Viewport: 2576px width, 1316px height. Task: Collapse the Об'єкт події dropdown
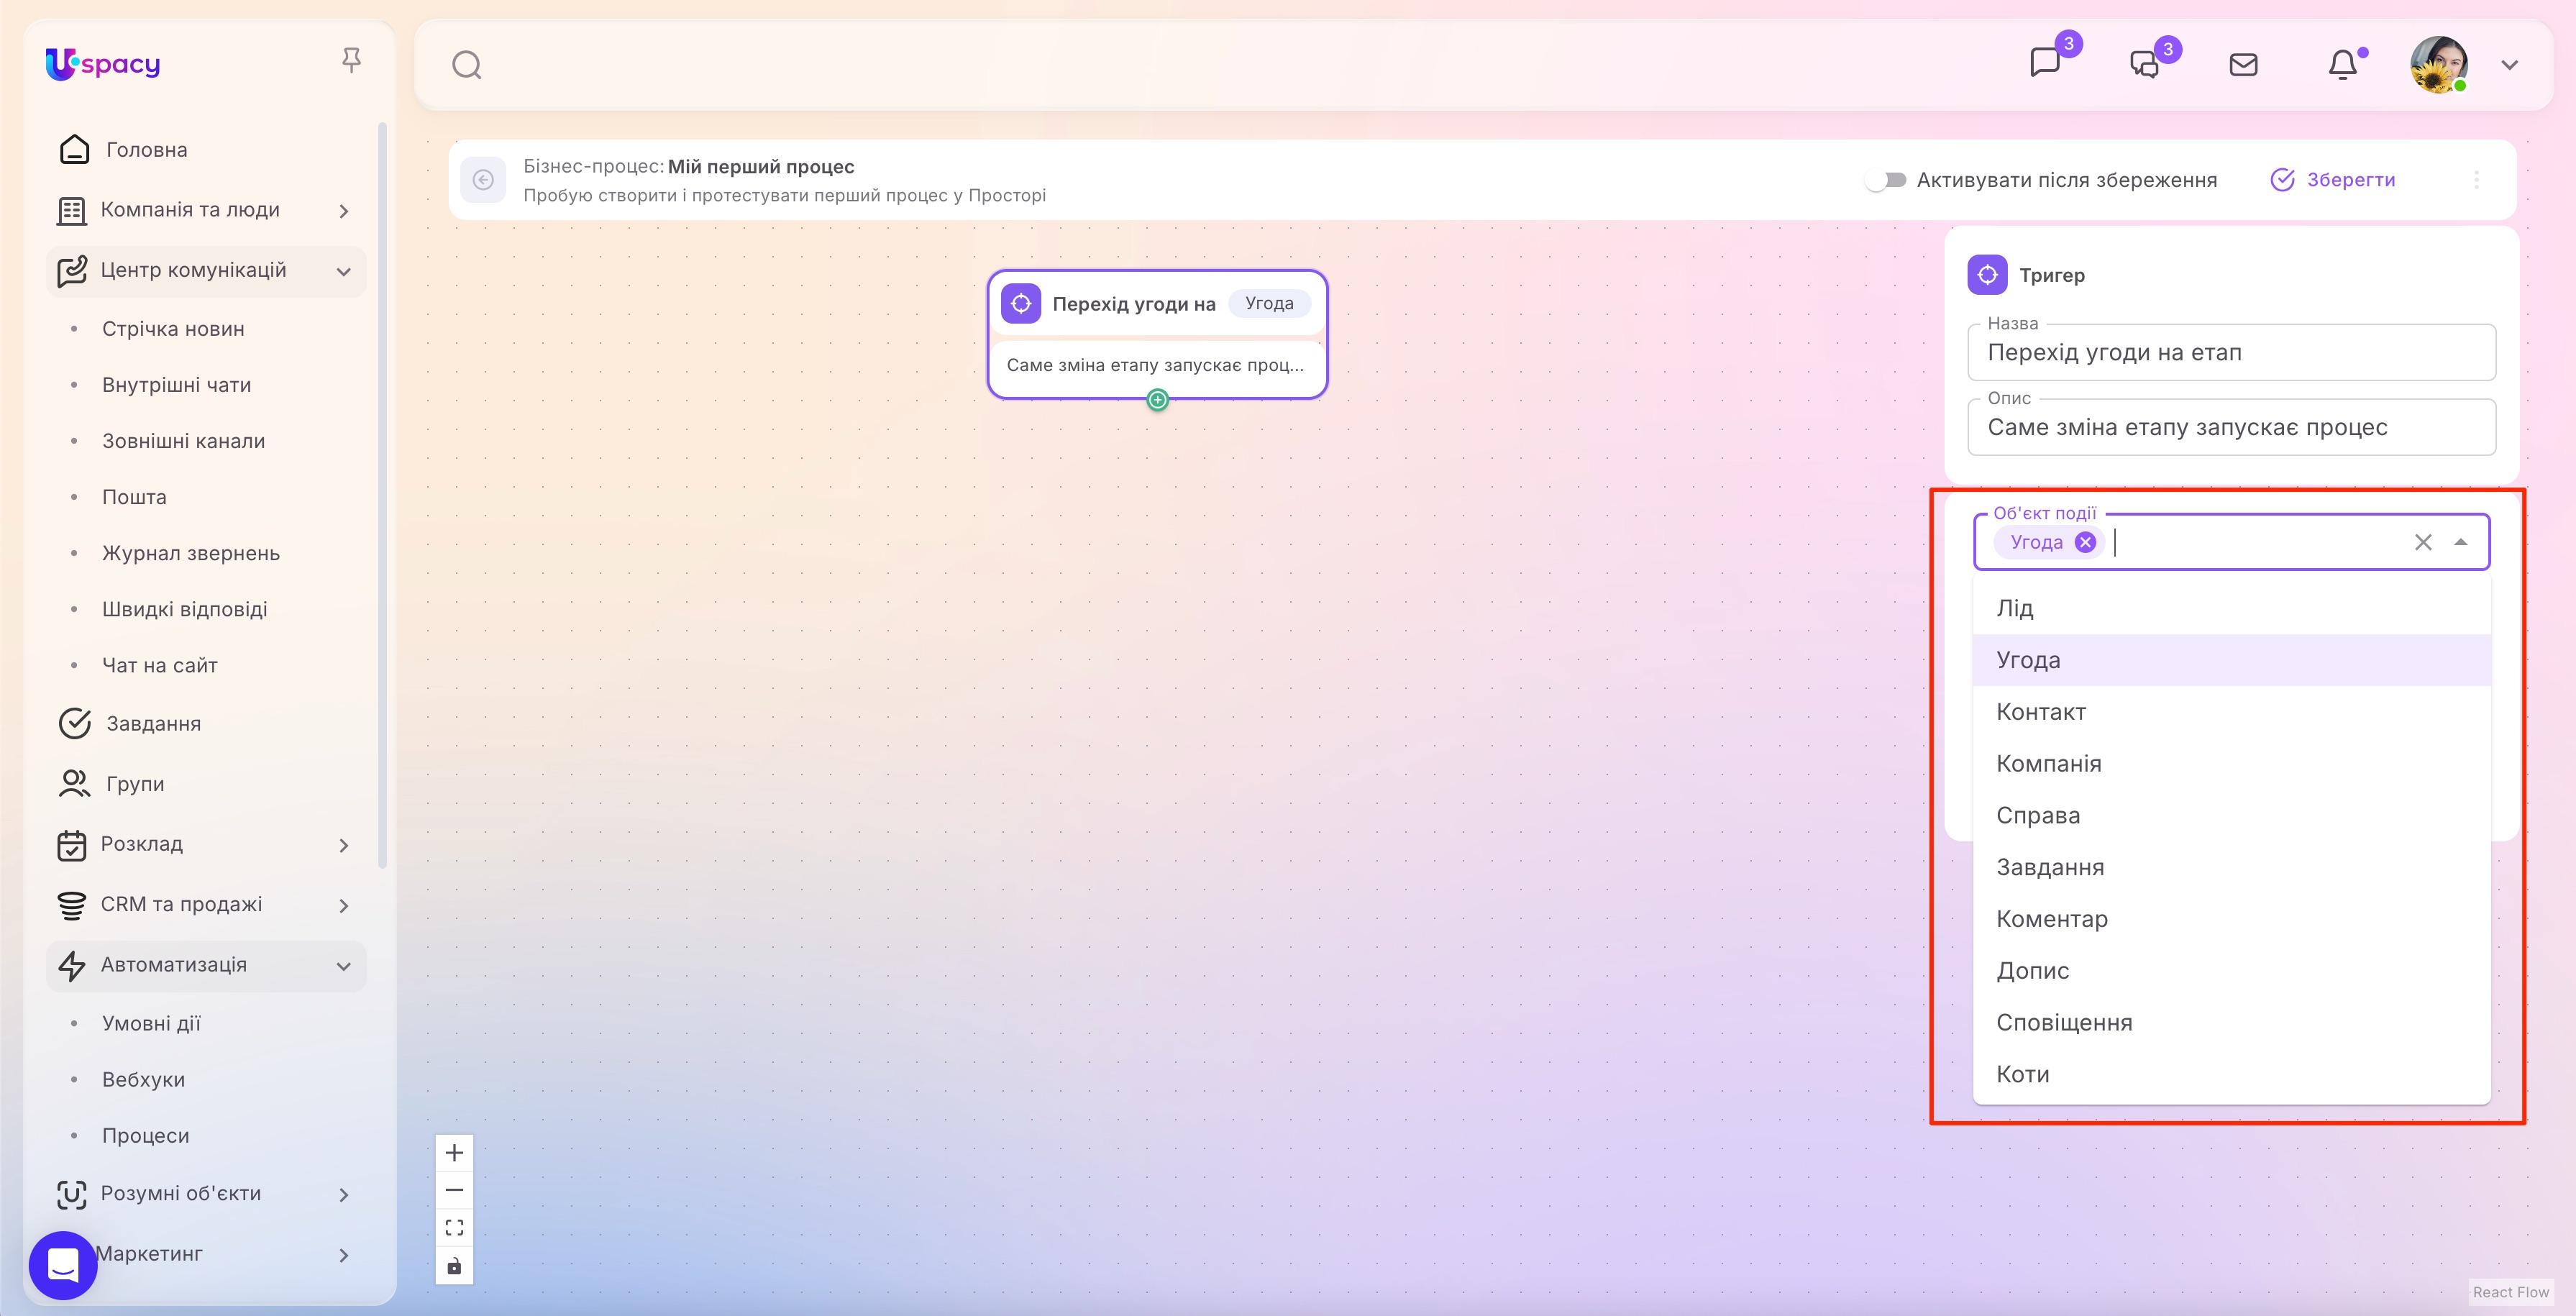coord(2462,541)
